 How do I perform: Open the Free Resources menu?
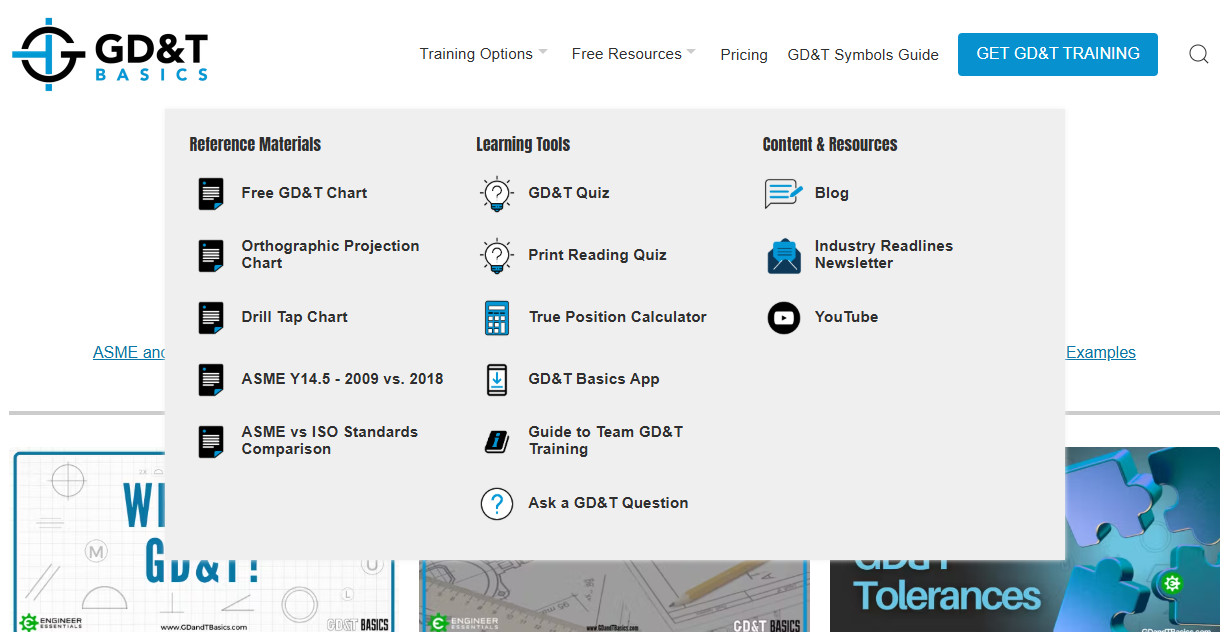627,54
